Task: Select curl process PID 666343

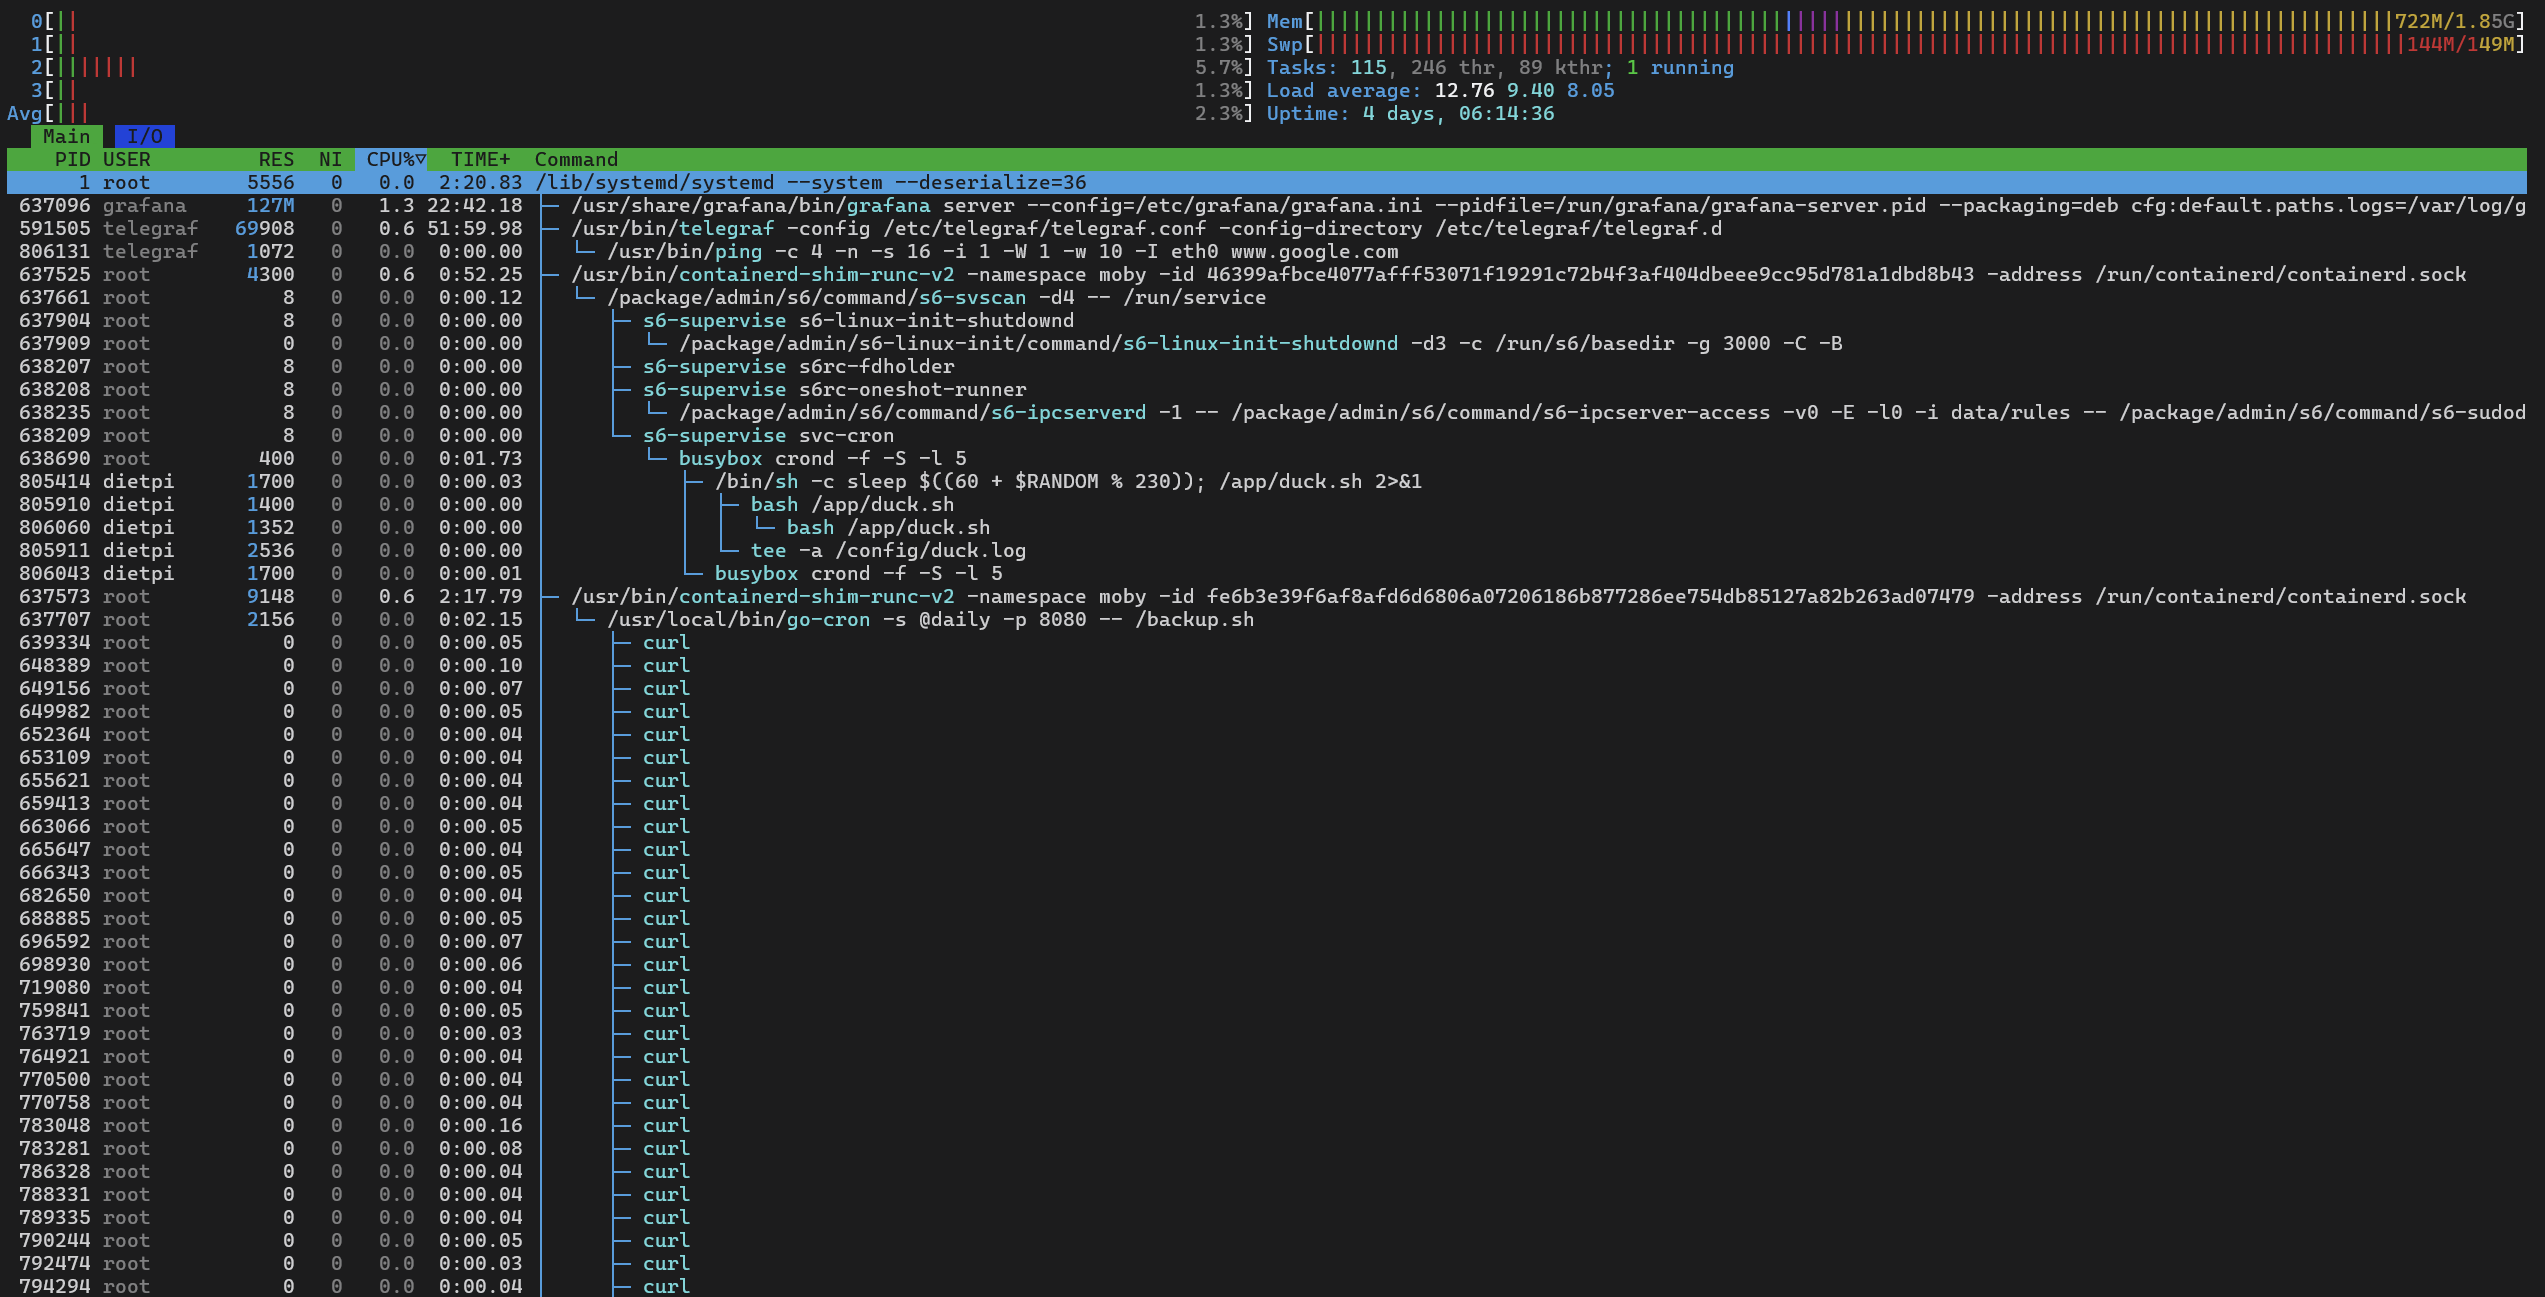Action: [1267, 872]
